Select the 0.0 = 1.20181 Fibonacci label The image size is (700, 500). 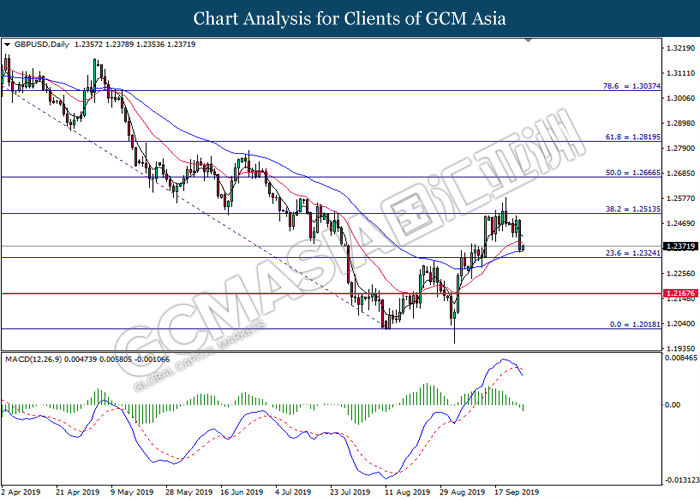pos(635,325)
